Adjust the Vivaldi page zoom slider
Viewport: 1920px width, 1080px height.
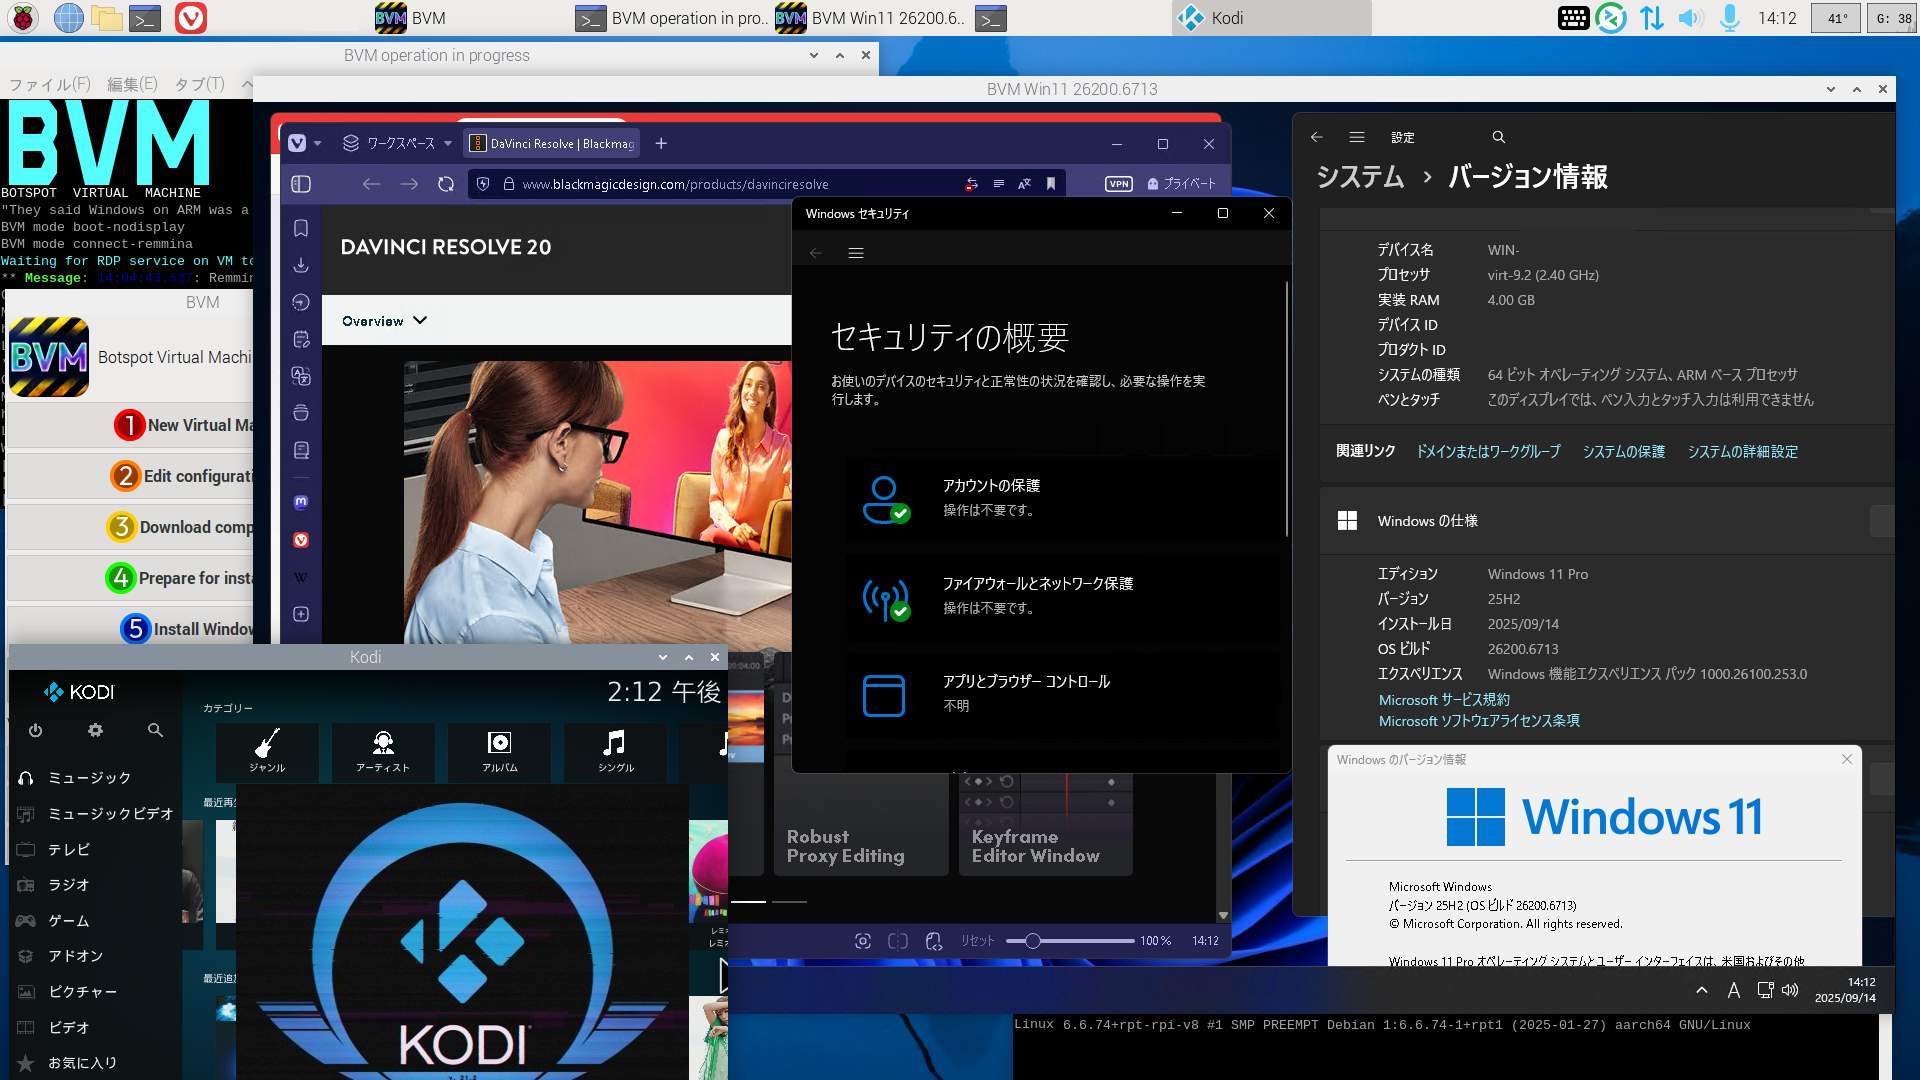point(1033,941)
